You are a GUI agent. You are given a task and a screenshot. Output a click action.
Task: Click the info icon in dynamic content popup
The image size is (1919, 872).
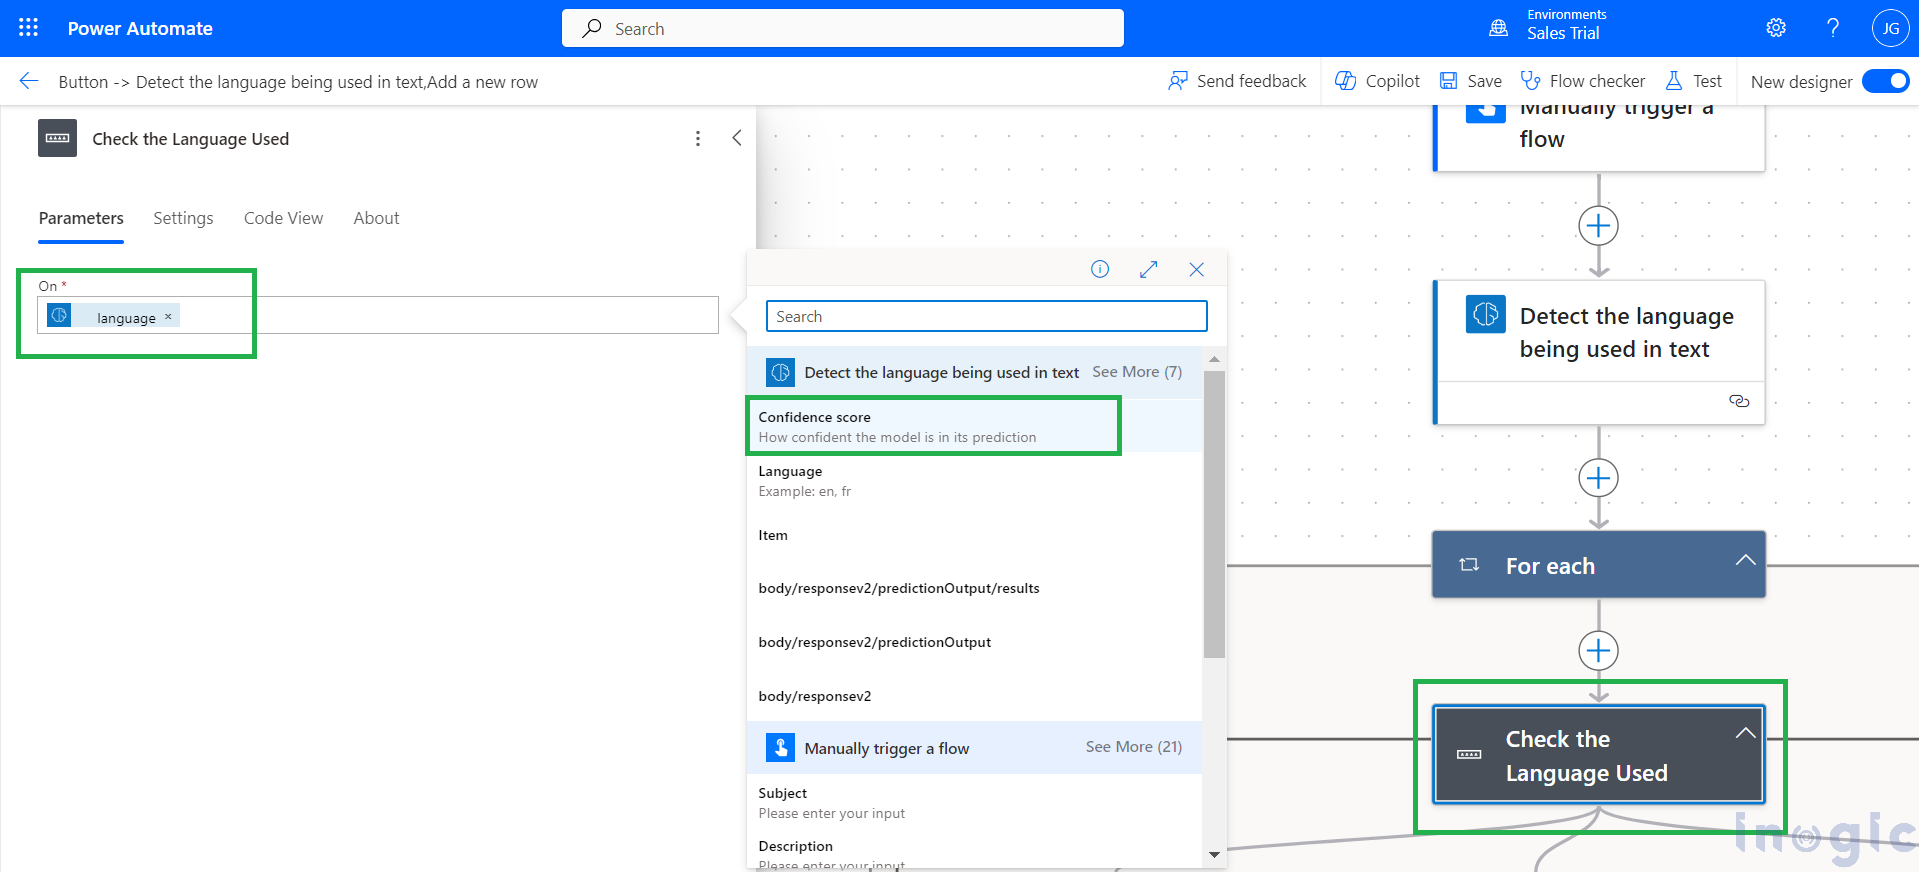[1099, 269]
